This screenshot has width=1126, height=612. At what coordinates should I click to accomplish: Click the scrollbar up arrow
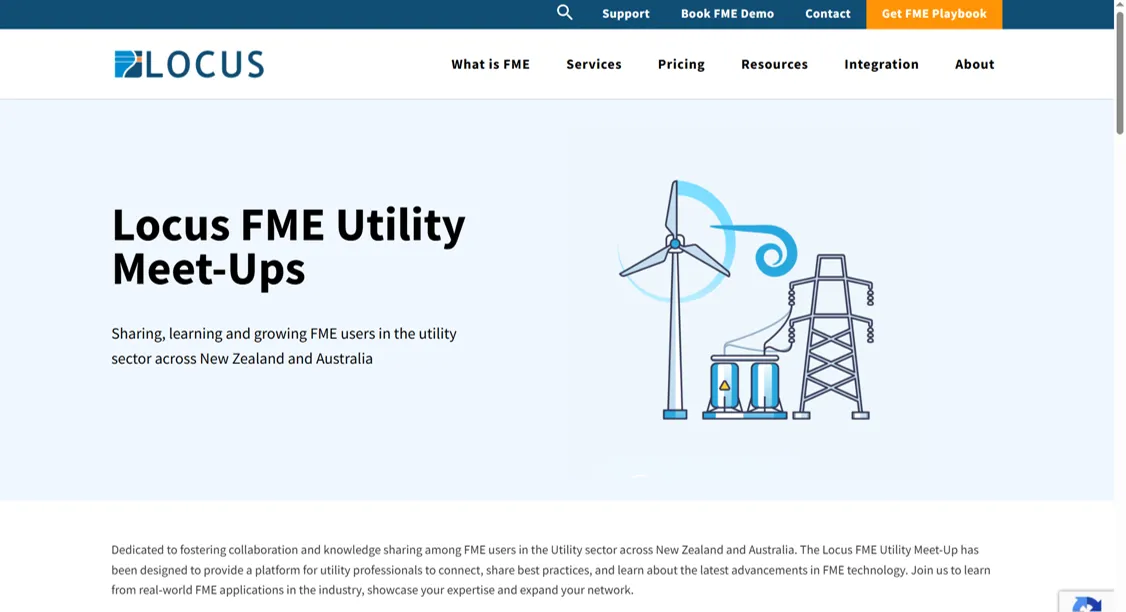tap(1119, 6)
